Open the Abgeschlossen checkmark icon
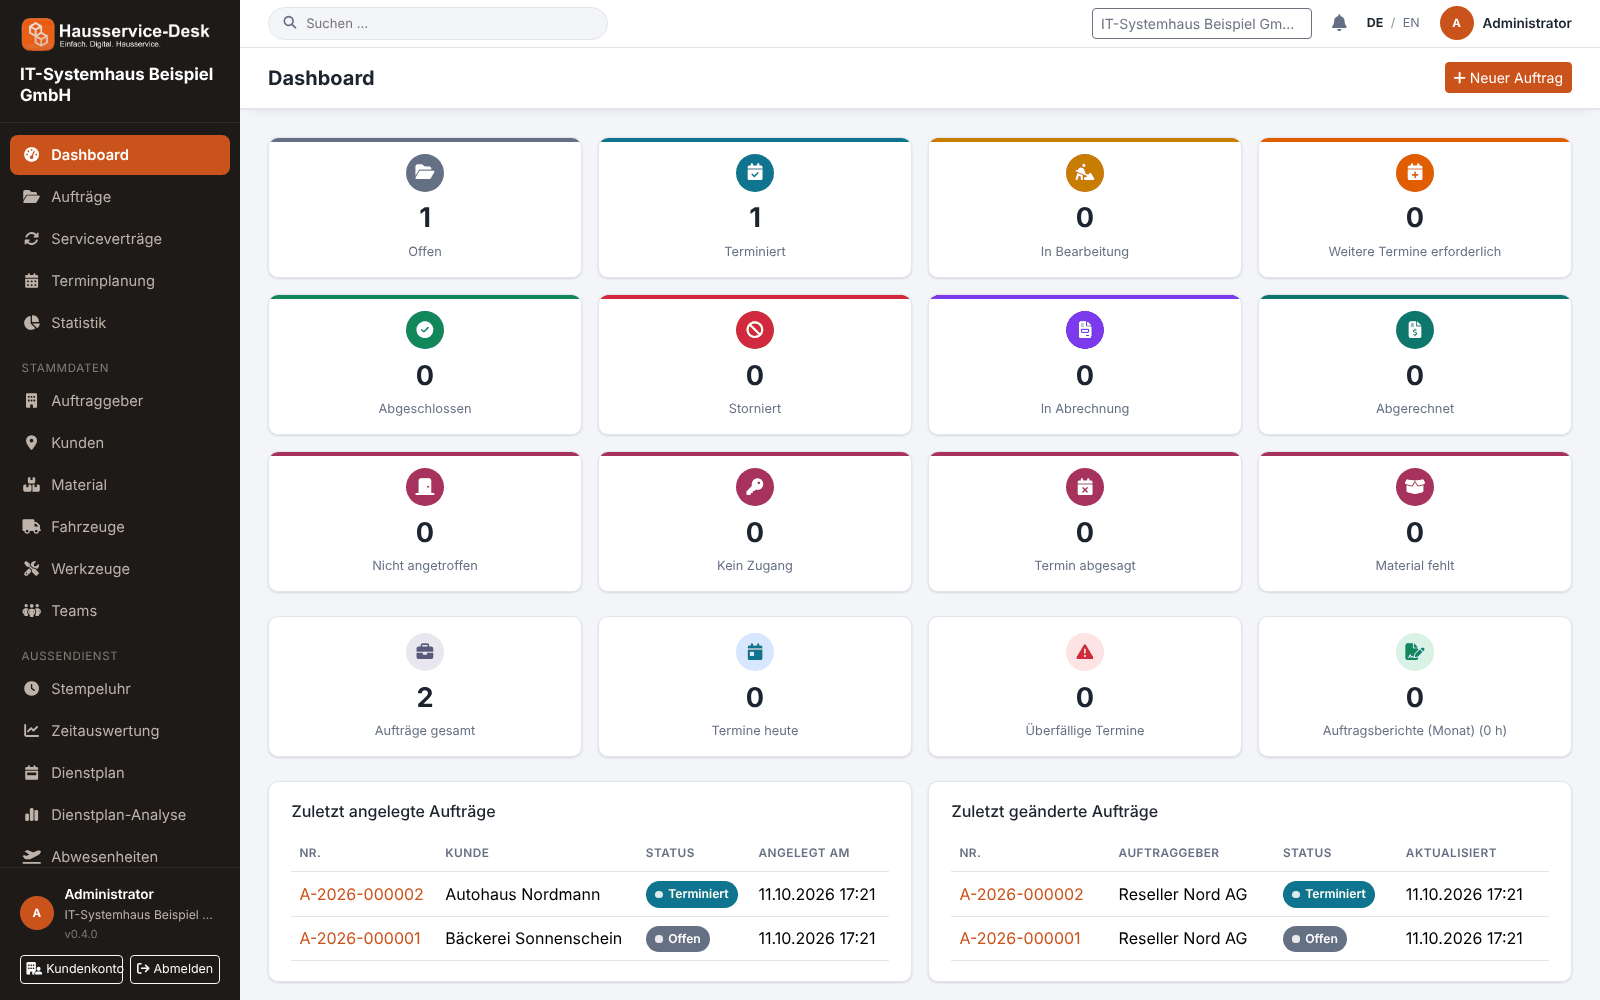1600x1000 pixels. tap(425, 330)
